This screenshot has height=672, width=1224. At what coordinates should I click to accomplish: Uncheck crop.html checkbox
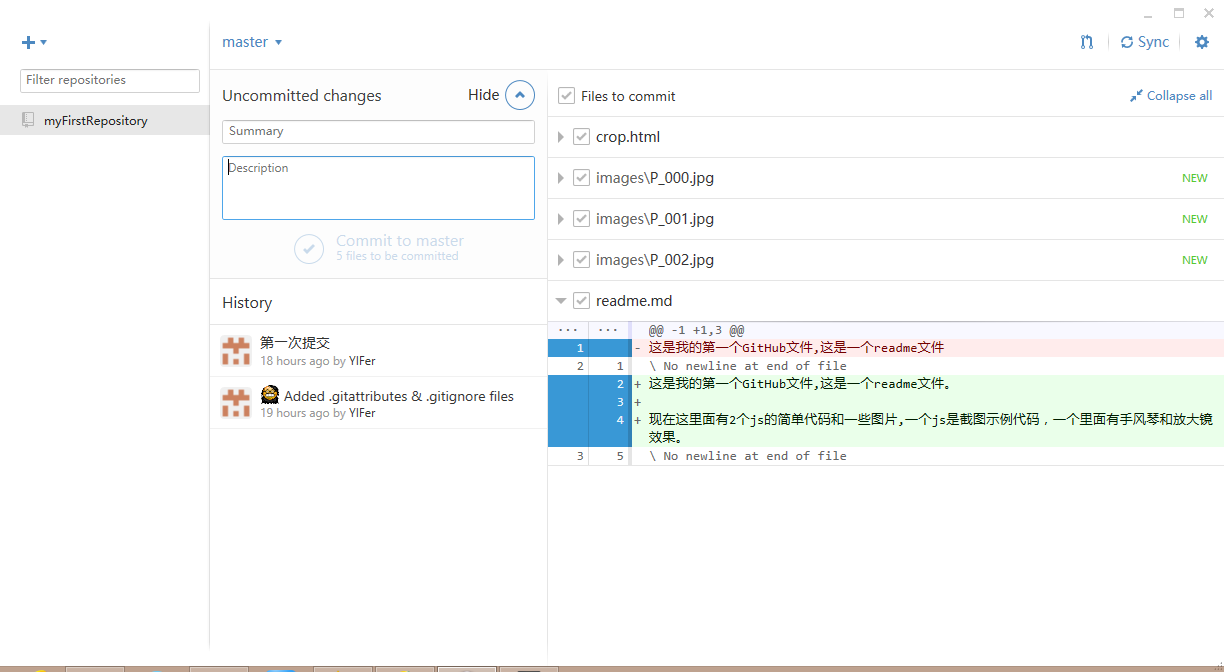[581, 137]
